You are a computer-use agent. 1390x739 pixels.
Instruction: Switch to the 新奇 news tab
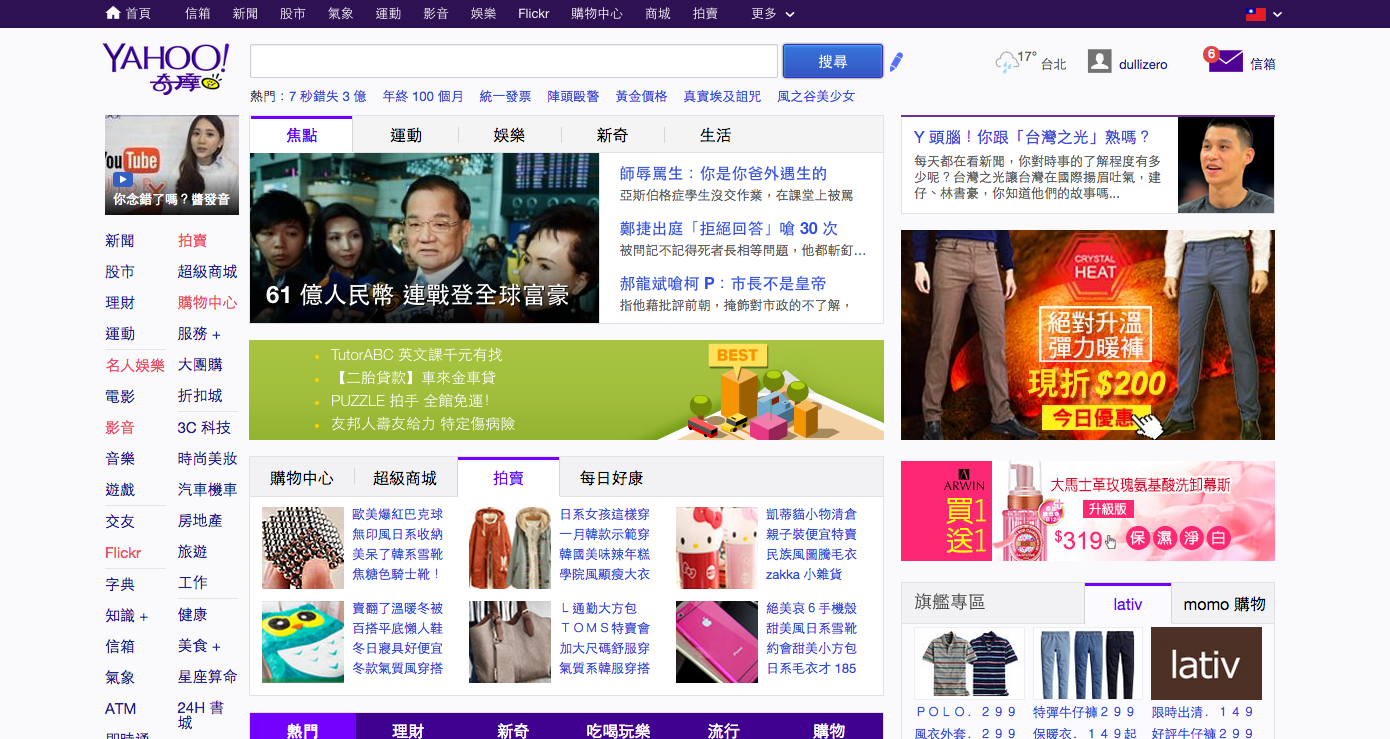pos(612,135)
